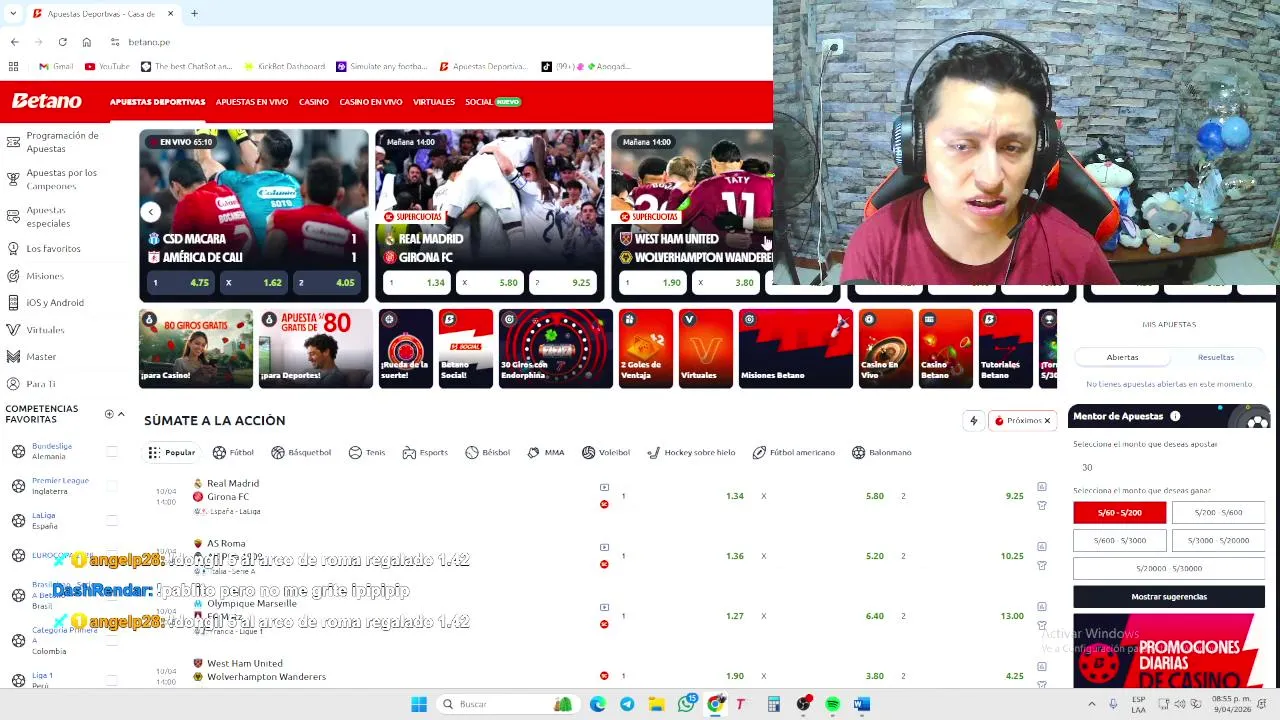1280x720 pixels.
Task: Choose the S/20000 - S/30000 win range
Action: point(1168,568)
